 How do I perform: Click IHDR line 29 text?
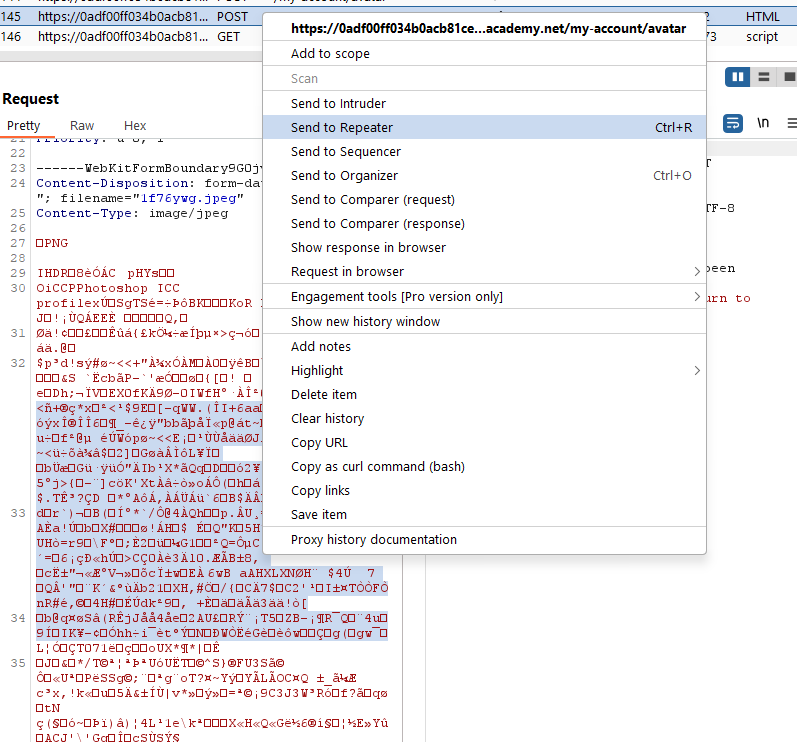pyautogui.click(x=105, y=273)
